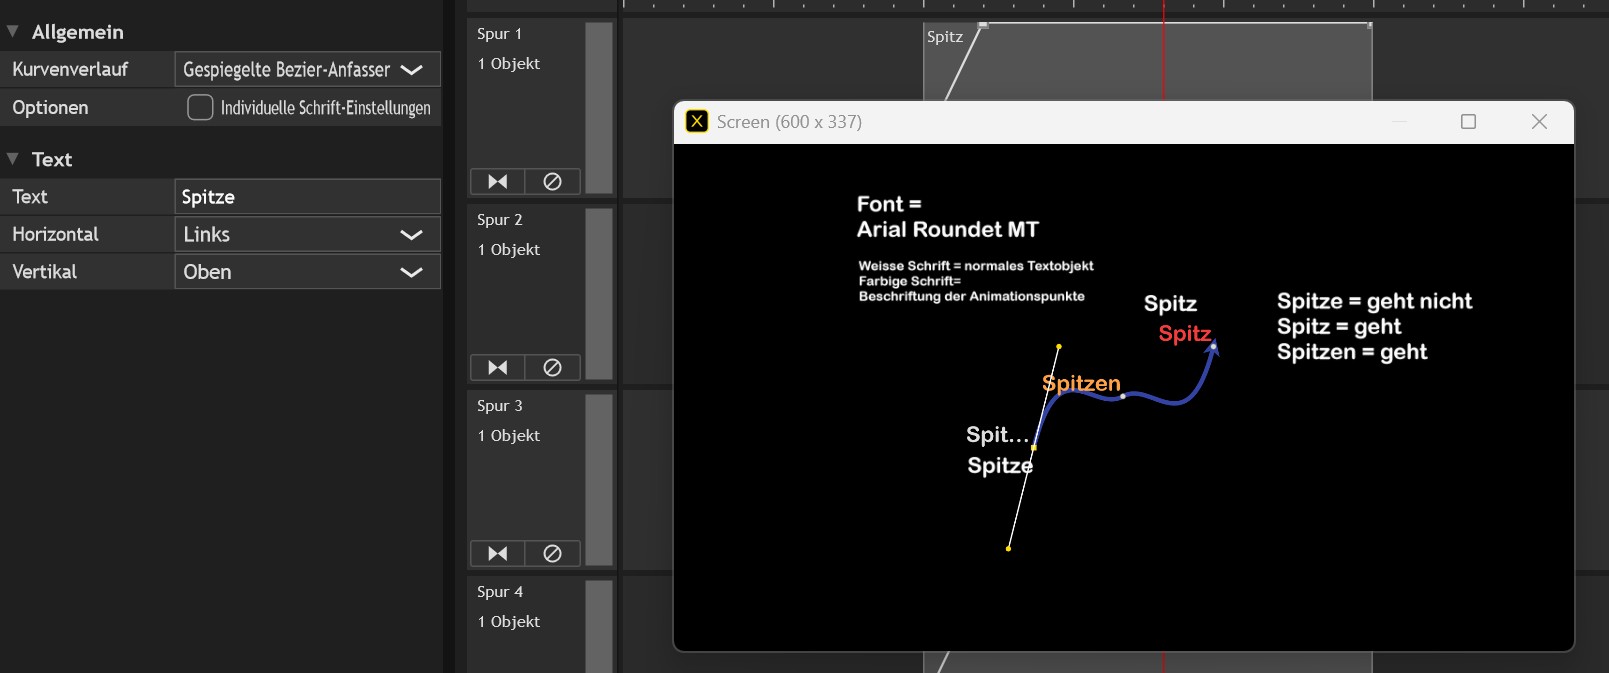Image resolution: width=1609 pixels, height=673 pixels.
Task: Open Vertikal alignment dropdown Oben
Action: coord(307,272)
